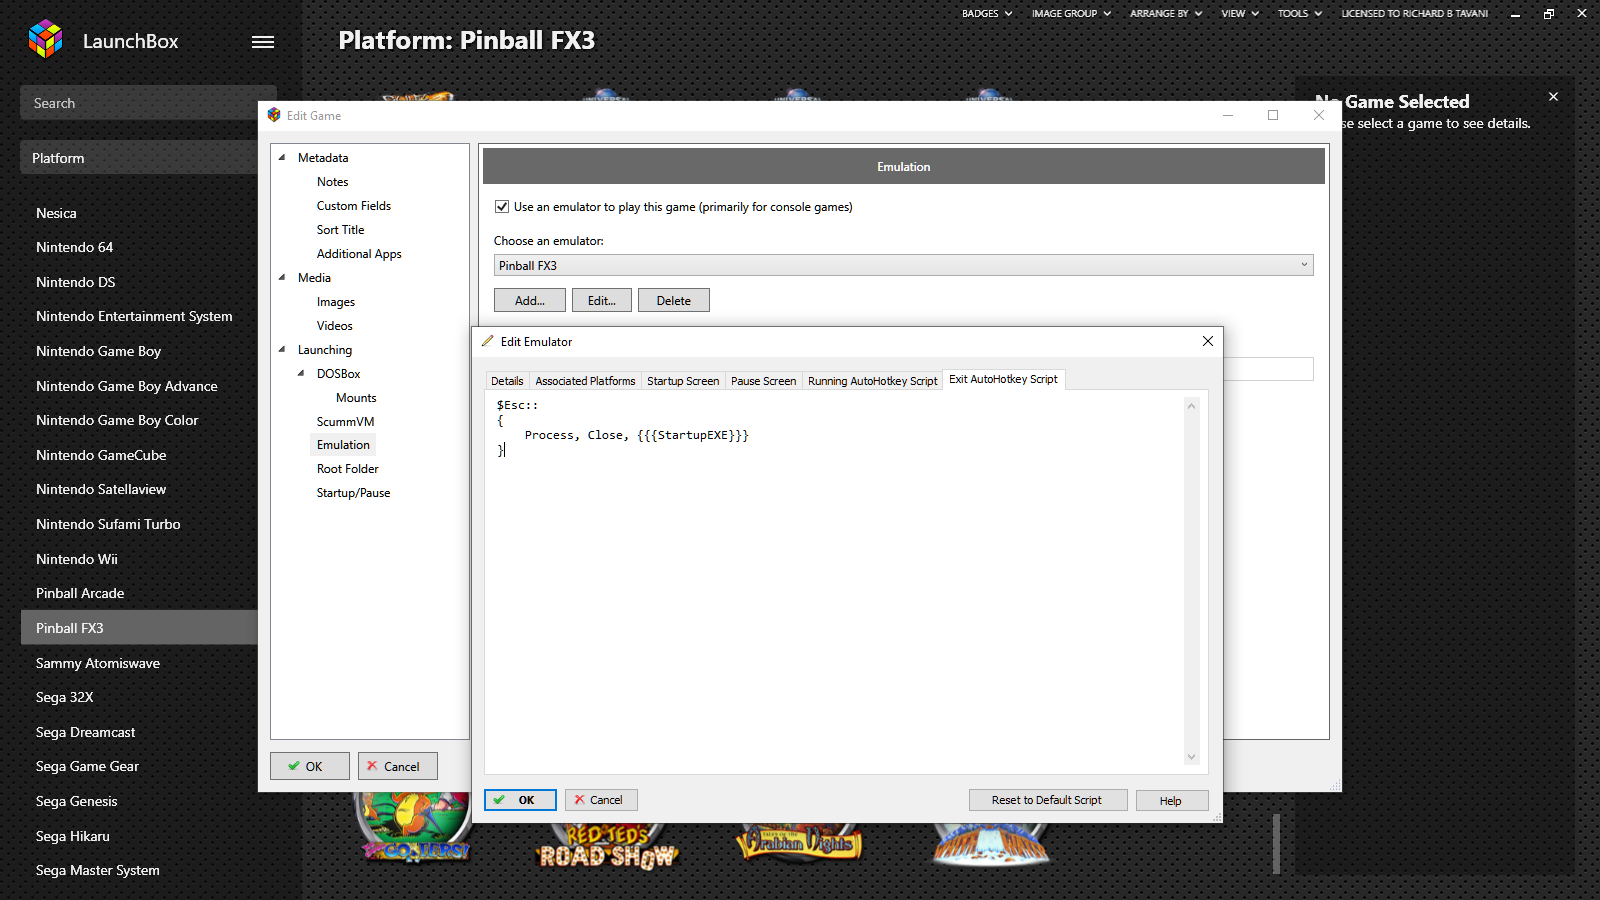The image size is (1600, 900).
Task: Click the Delete emulator button
Action: (x=674, y=300)
